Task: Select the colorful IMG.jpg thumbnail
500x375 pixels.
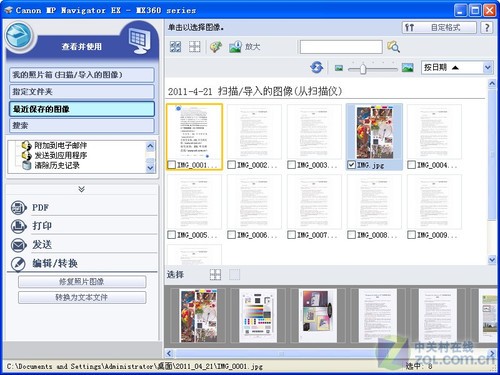Action: click(x=374, y=132)
